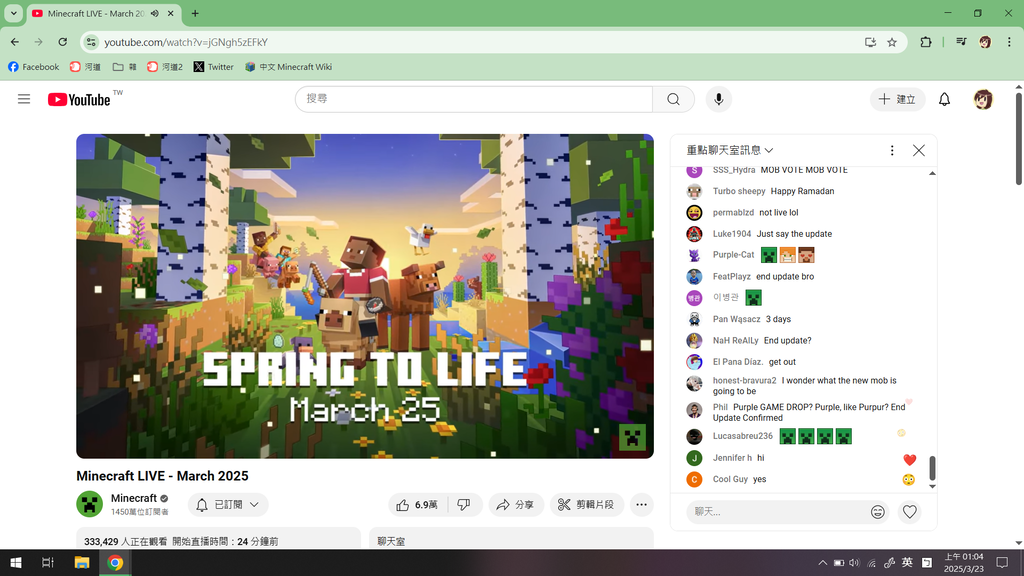Viewport: 1024px width, 576px height.
Task: Mute the tab via speaker icon
Action: [x=155, y=13]
